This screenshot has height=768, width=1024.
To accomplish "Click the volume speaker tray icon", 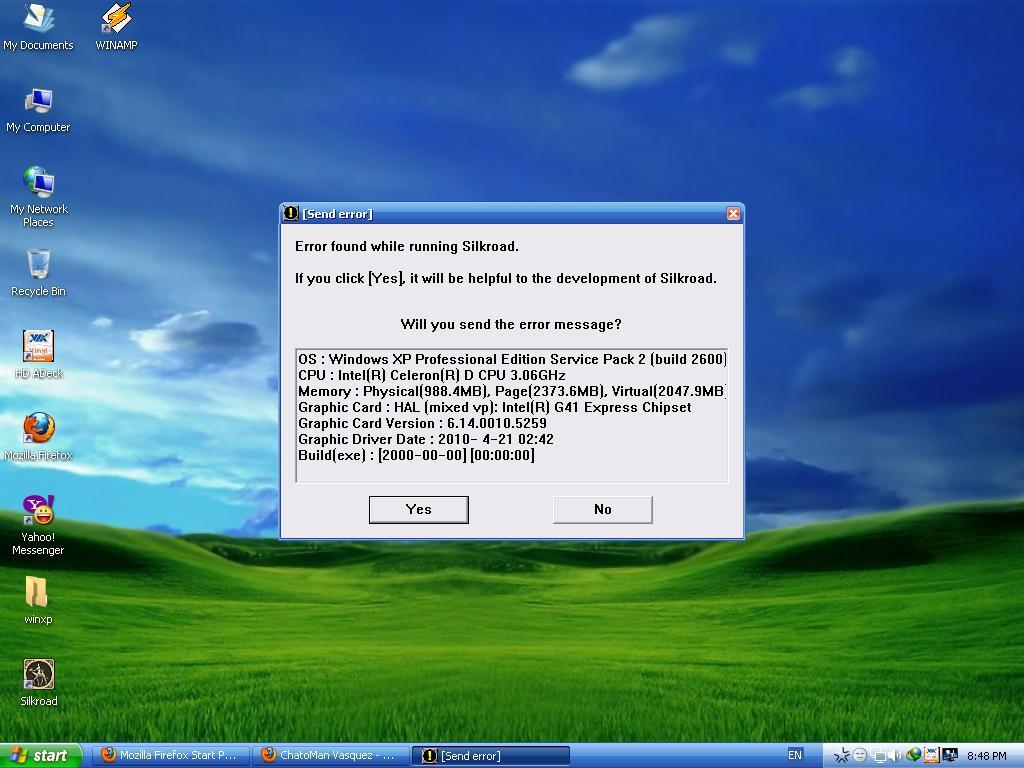I will 895,756.
